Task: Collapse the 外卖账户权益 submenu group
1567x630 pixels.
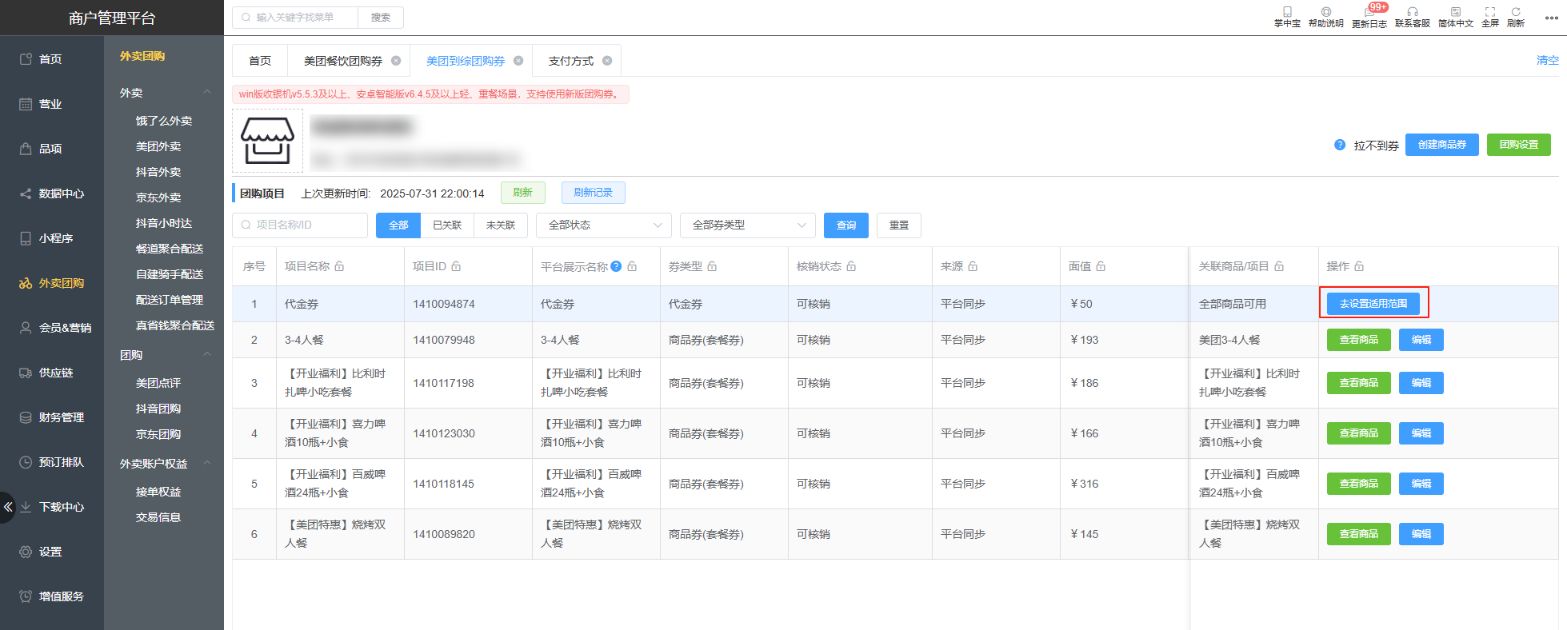Action: click(208, 464)
